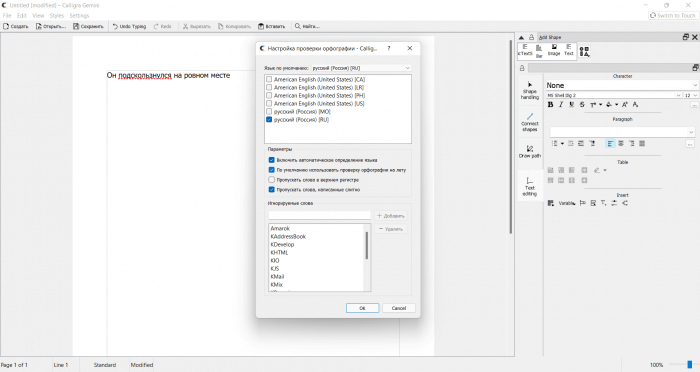Open the Найти (Find) tool
Screen dimensions: 700x372
(307, 26)
